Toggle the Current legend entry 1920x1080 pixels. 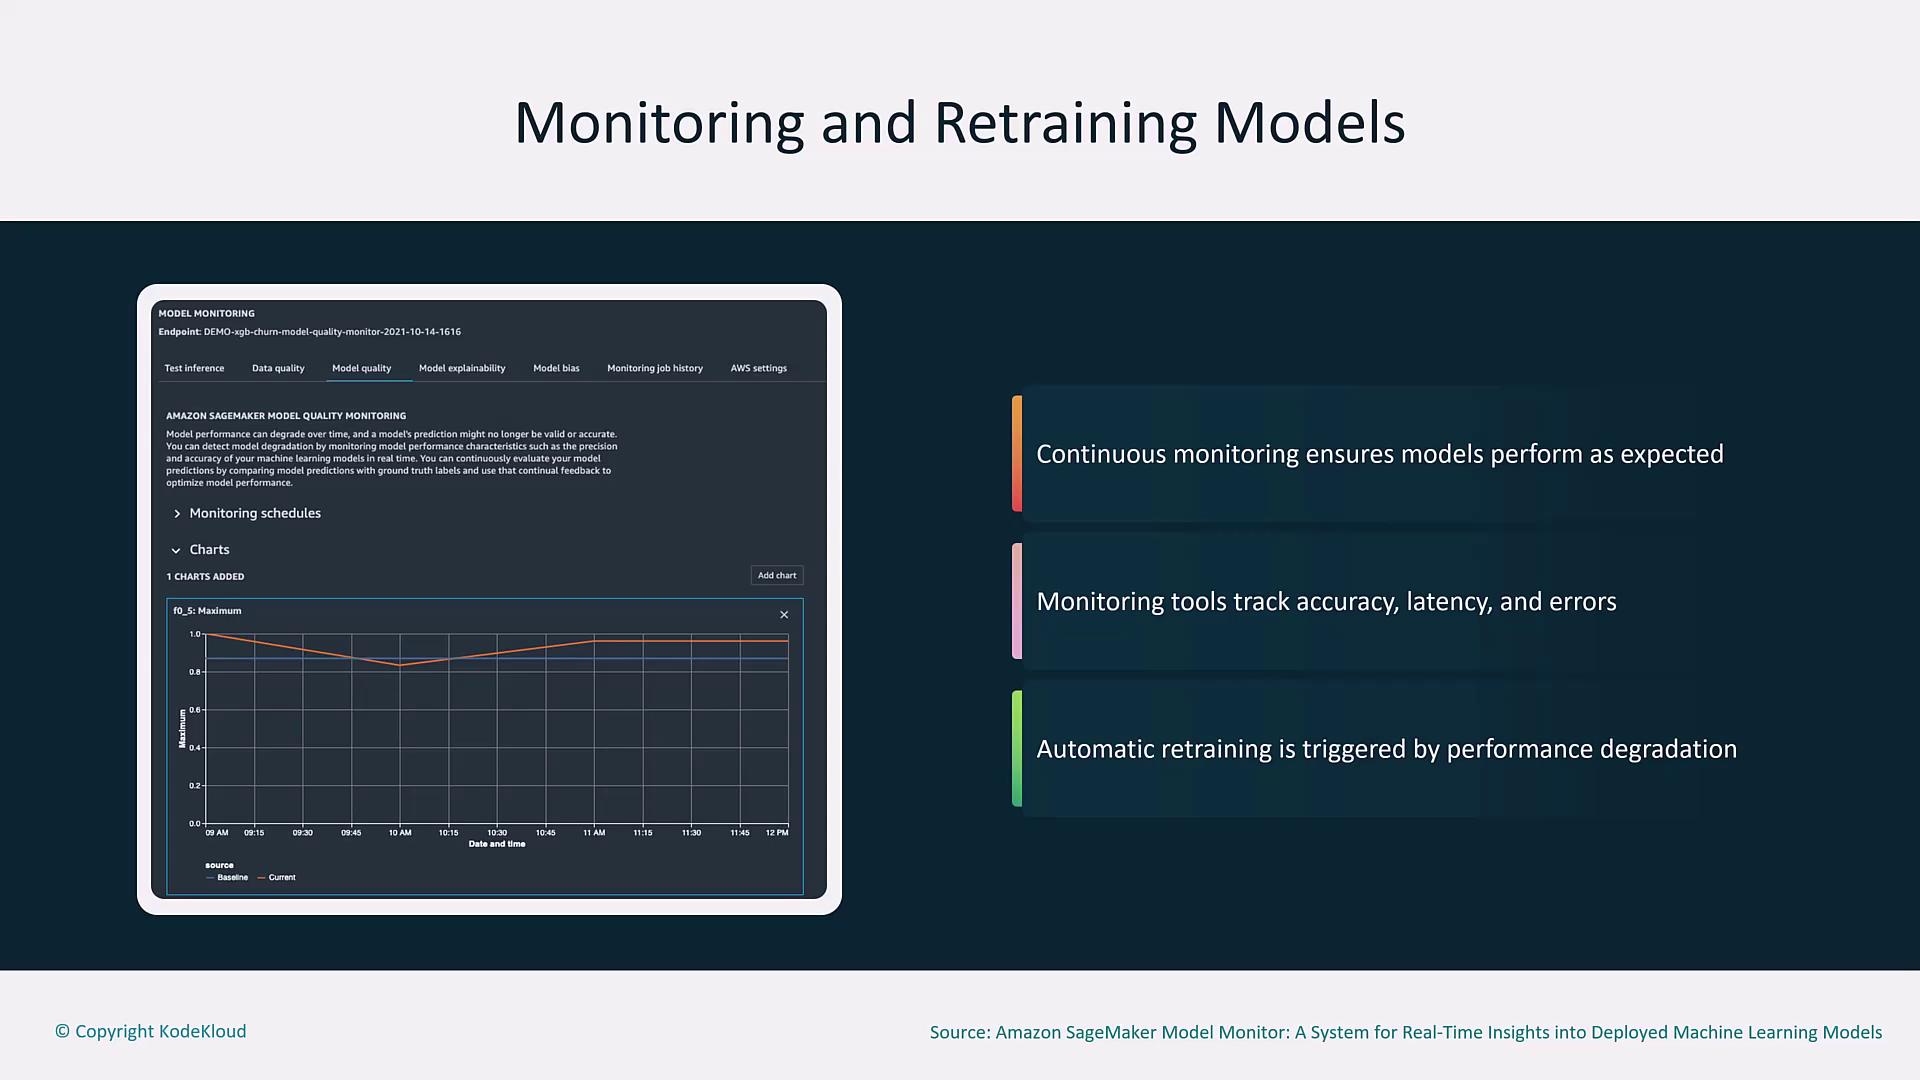click(278, 877)
